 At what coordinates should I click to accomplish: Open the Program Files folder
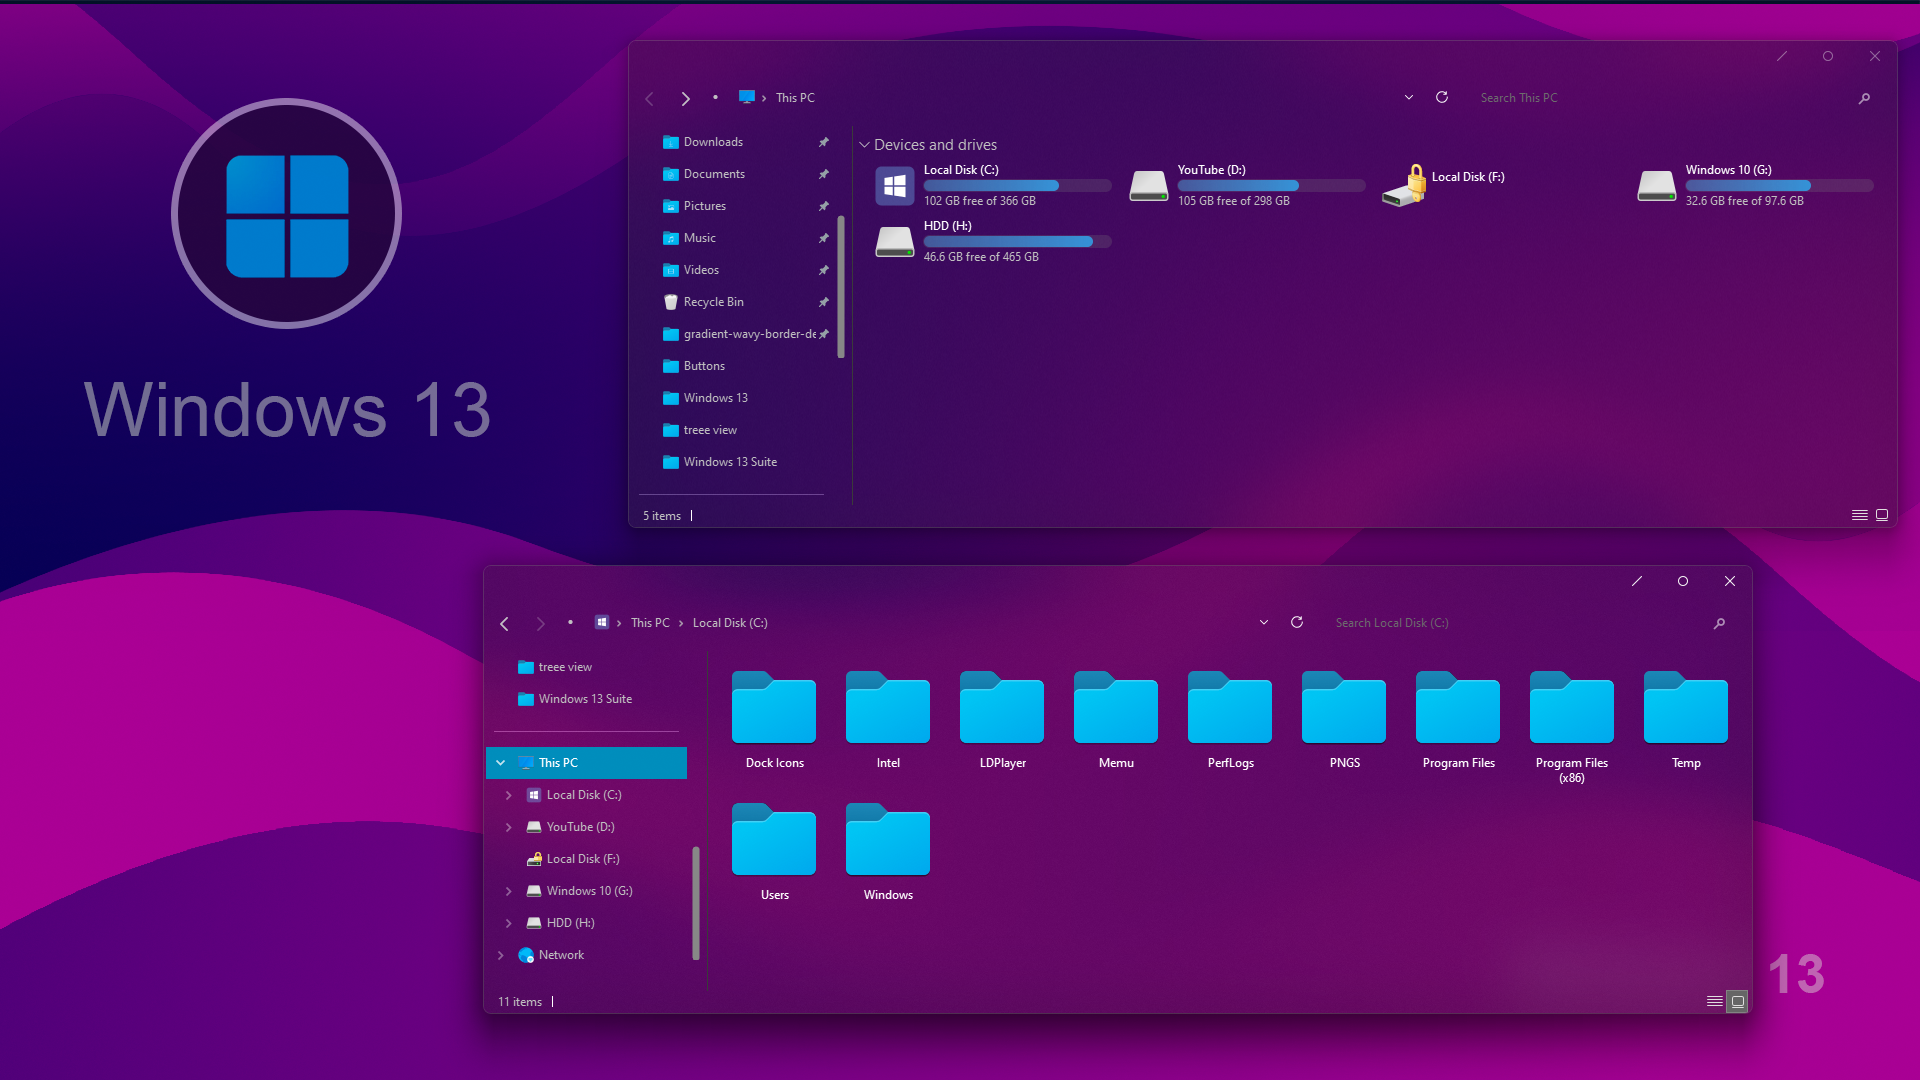pyautogui.click(x=1458, y=720)
